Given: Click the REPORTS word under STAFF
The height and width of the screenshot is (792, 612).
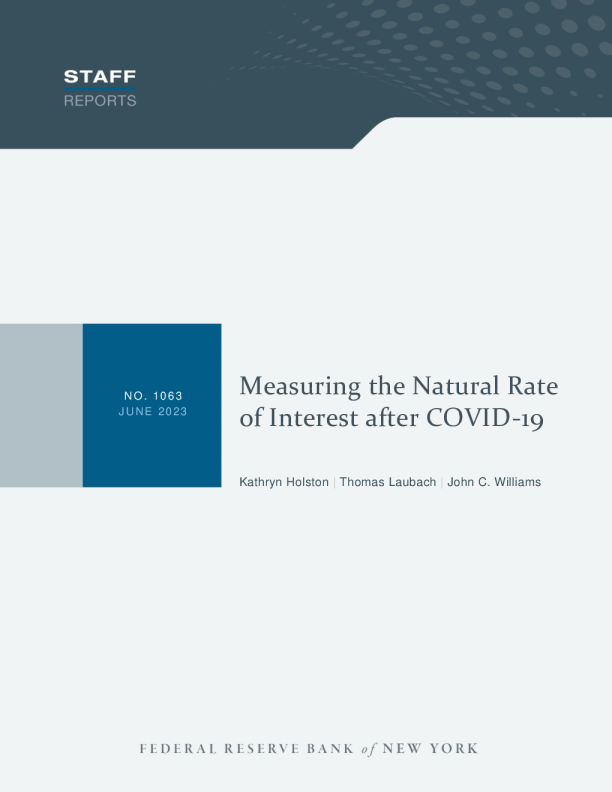Looking at the screenshot, I should [x=100, y=101].
